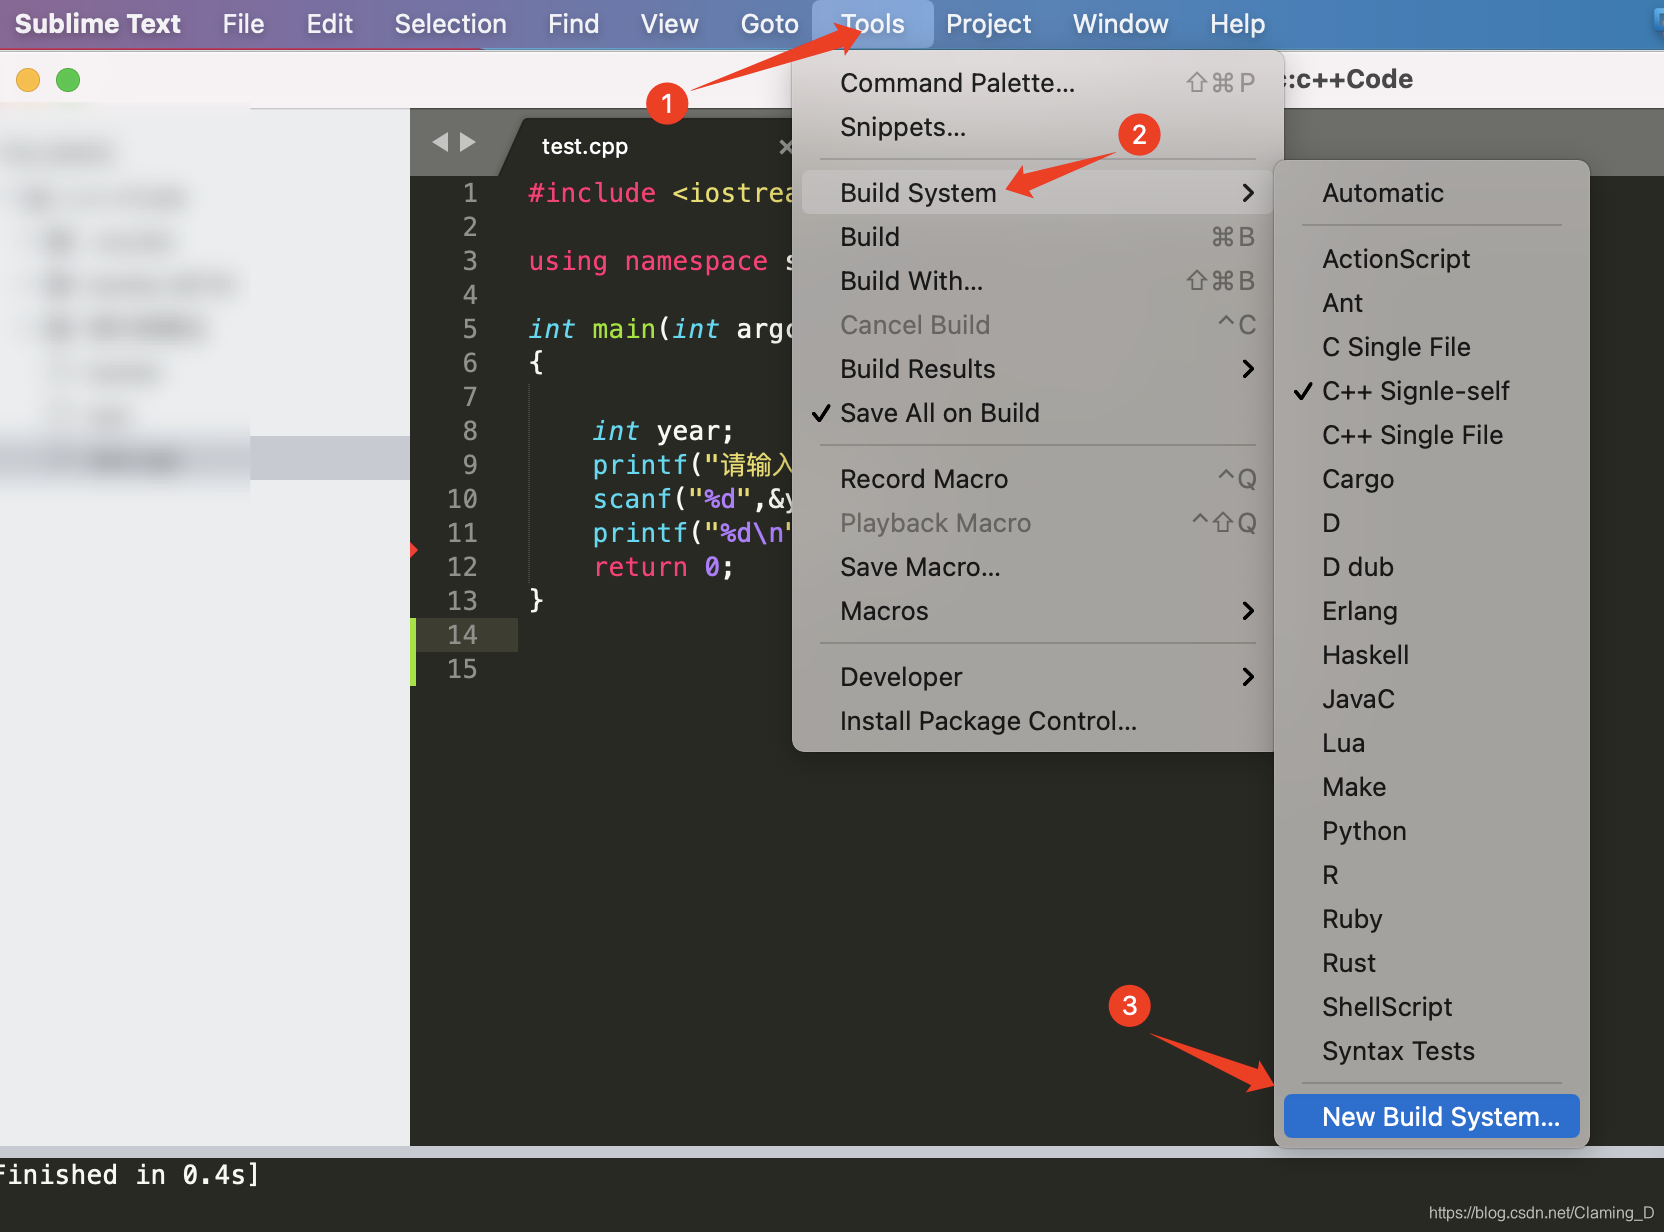Select D dub build system

click(1431, 567)
